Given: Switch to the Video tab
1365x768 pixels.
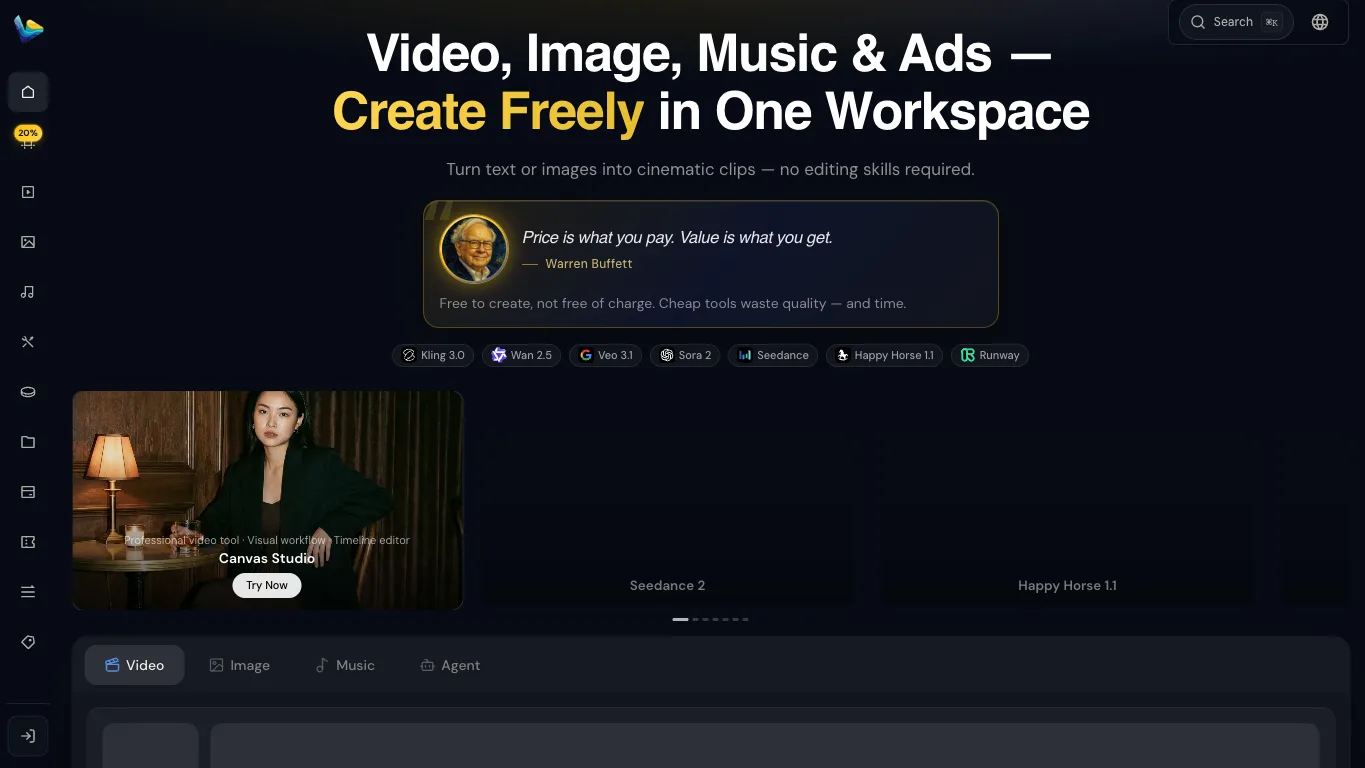Looking at the screenshot, I should tap(134, 665).
